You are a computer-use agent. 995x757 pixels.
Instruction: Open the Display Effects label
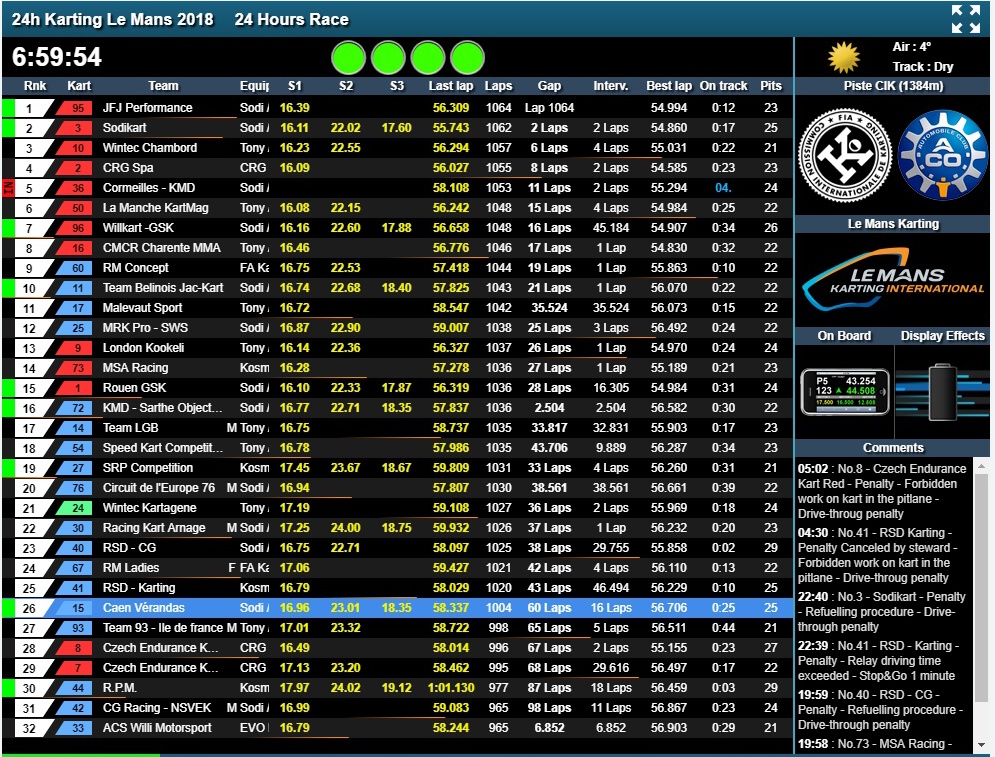pyautogui.click(x=942, y=336)
